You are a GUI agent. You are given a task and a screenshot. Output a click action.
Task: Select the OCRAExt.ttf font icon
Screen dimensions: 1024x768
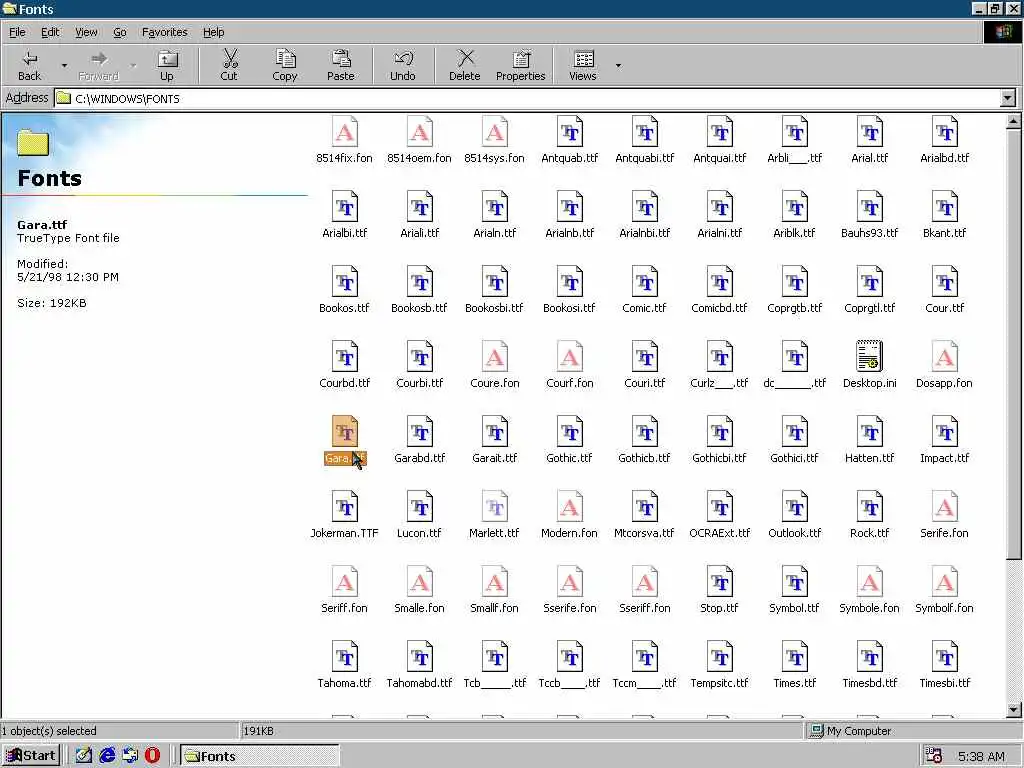pyautogui.click(x=720, y=515)
